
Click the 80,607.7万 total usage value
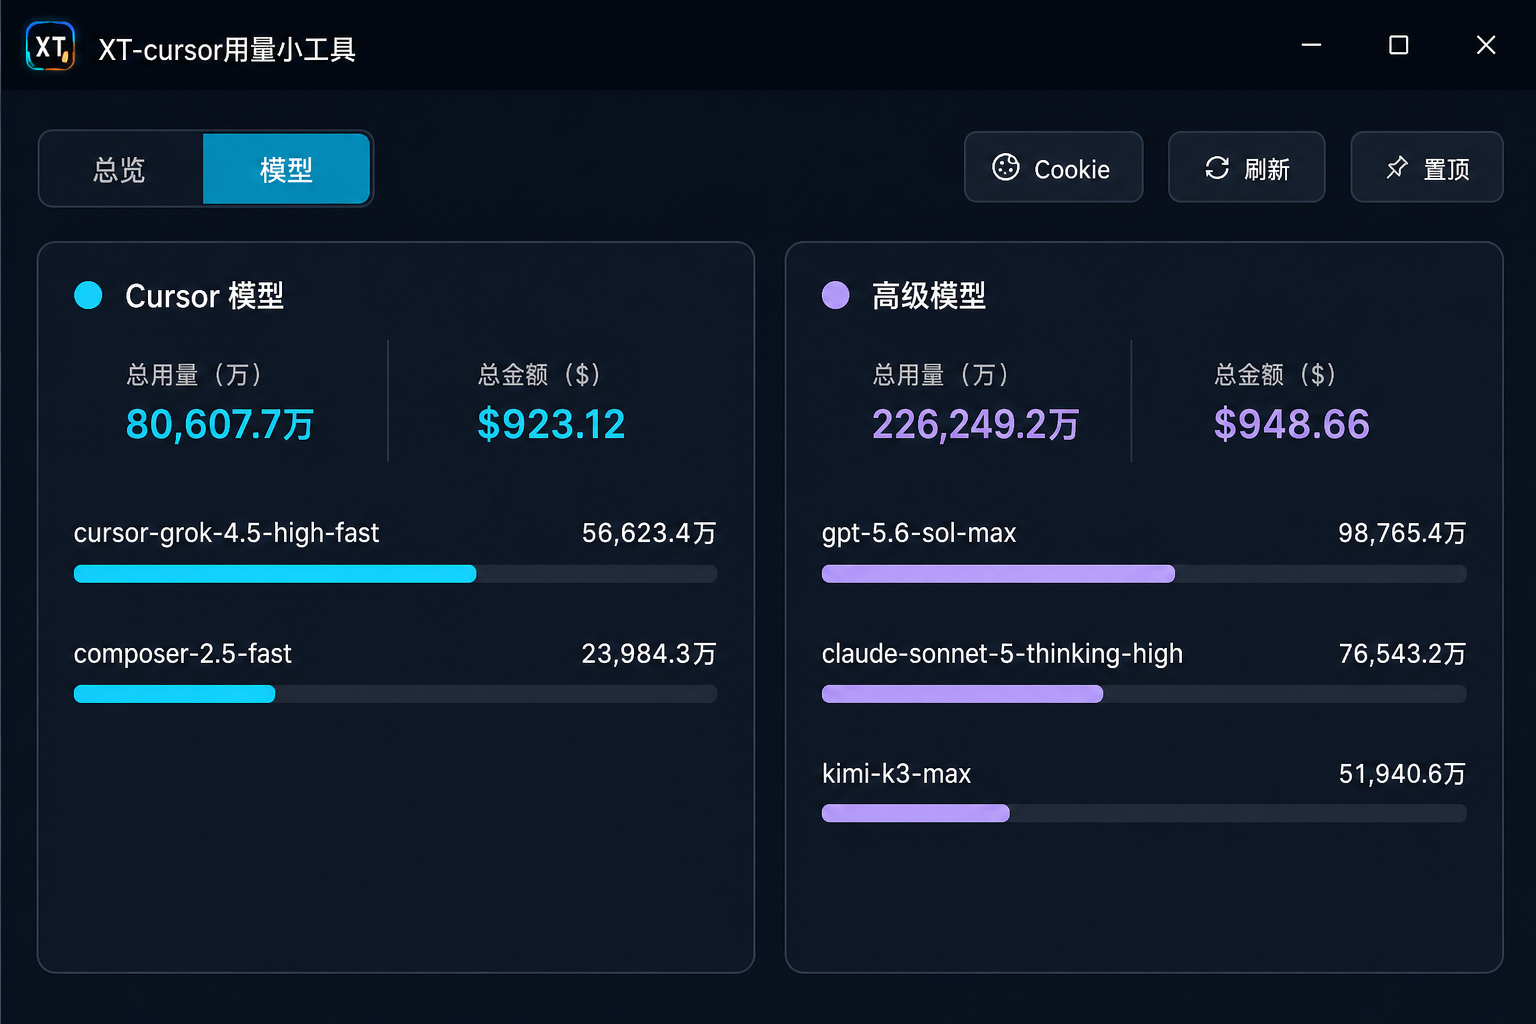[220, 424]
